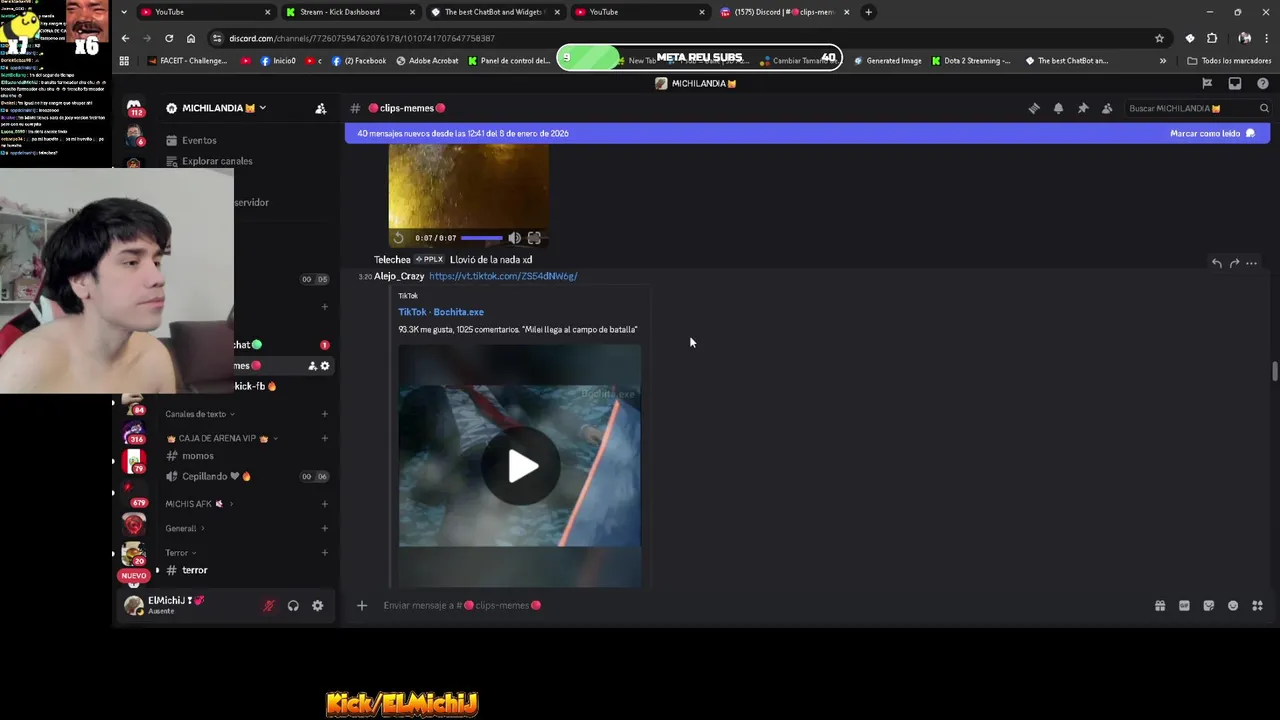
Task: Bookmark this page star icon
Action: [1159, 38]
